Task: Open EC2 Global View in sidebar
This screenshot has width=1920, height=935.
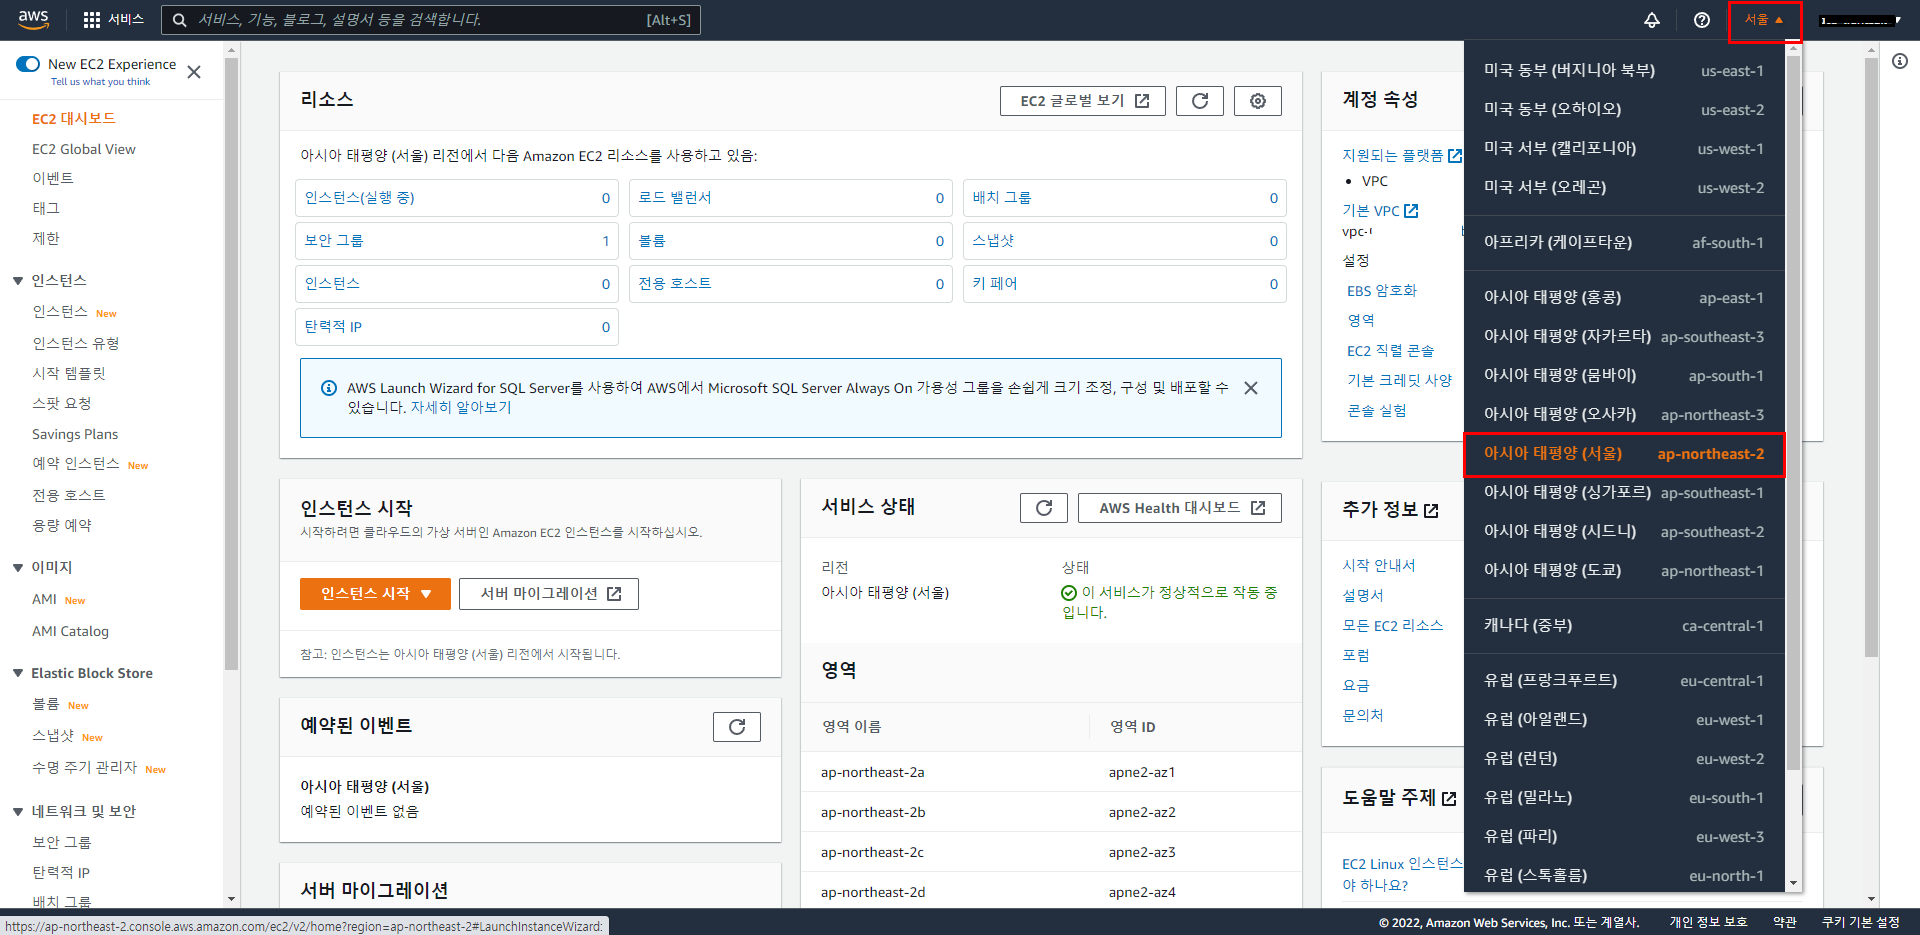Action: [x=84, y=149]
